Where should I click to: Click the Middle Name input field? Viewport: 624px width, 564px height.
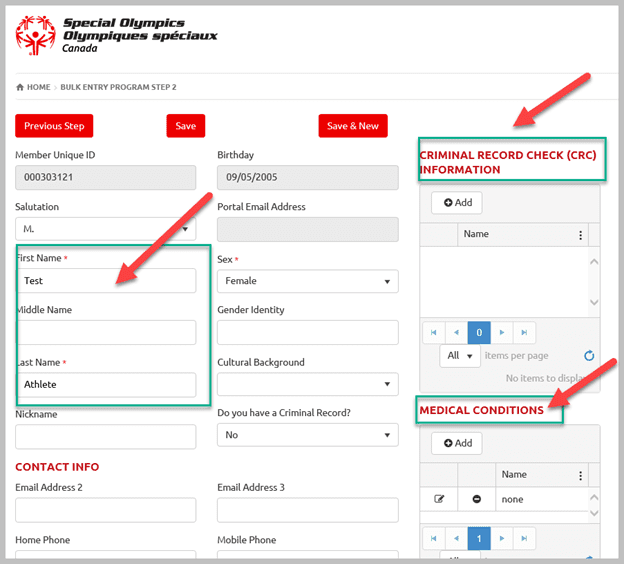click(x=107, y=332)
